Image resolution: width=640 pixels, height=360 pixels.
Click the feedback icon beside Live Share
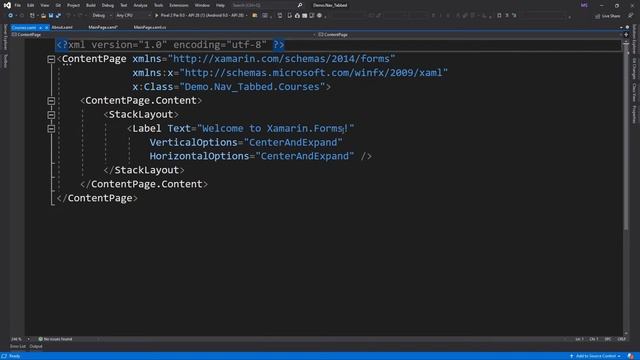tap(631, 16)
